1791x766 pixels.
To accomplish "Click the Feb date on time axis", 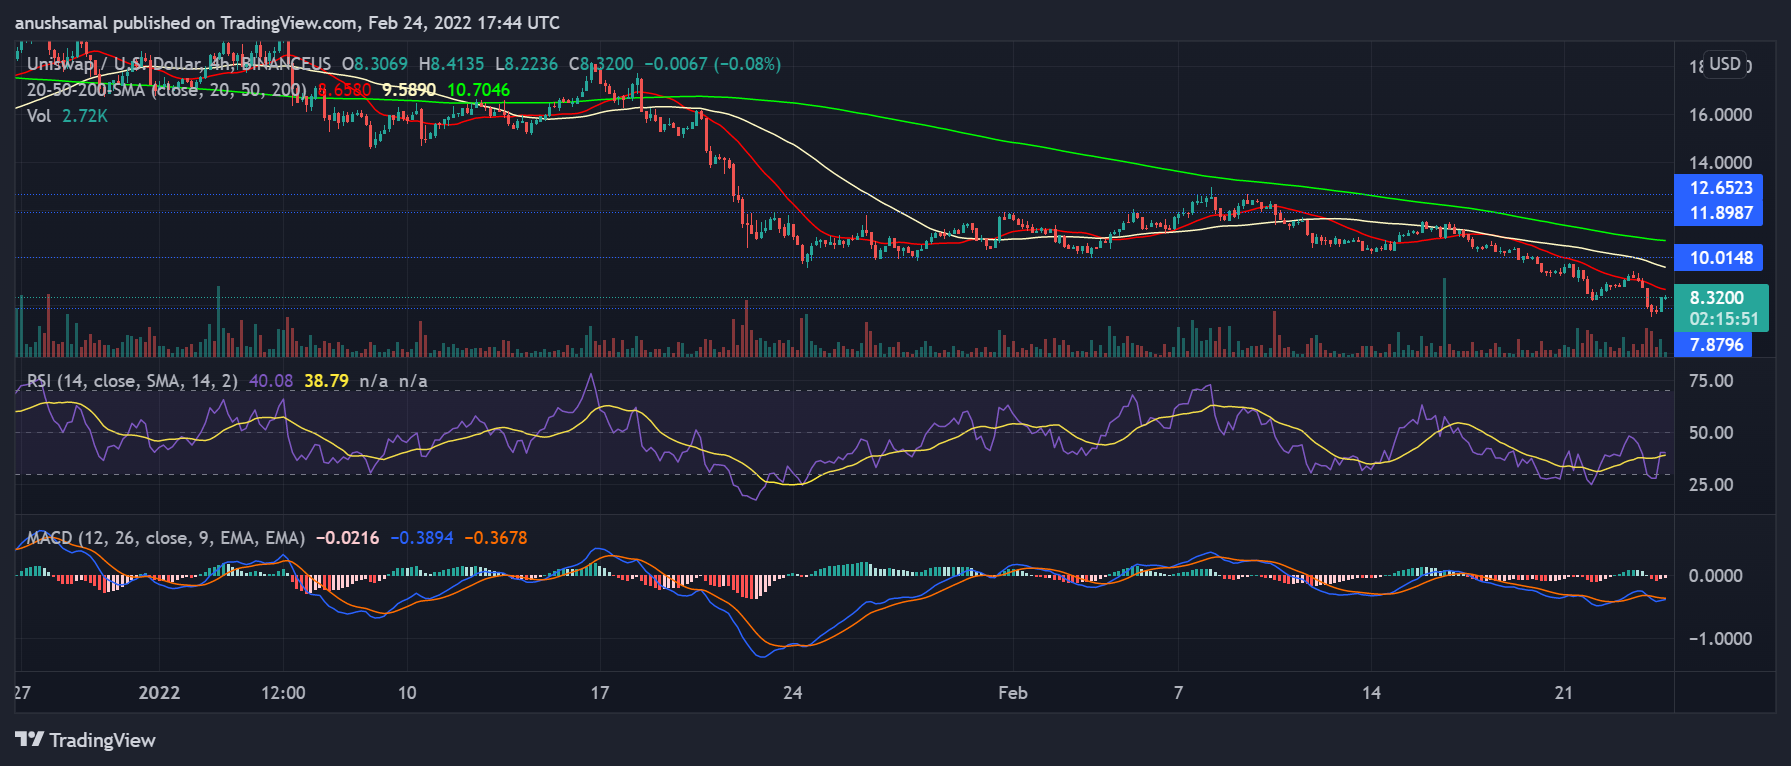I will [1012, 693].
